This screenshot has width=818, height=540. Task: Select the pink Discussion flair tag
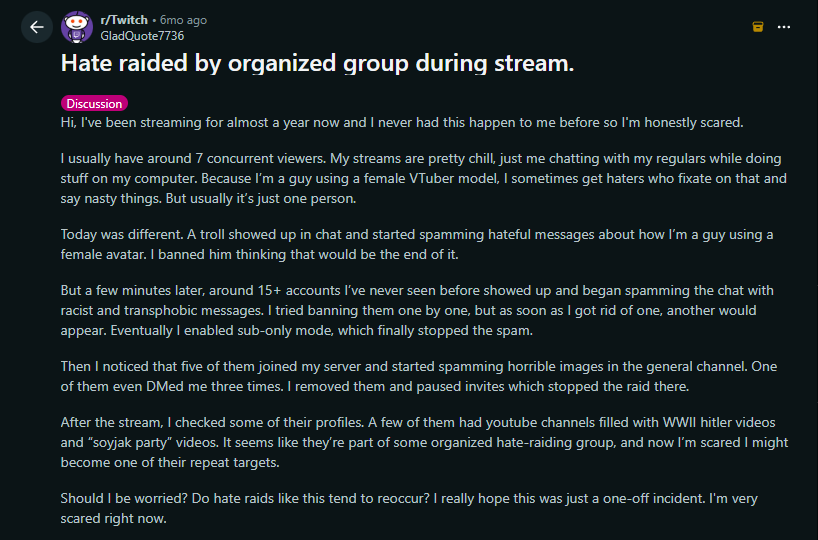tap(94, 103)
